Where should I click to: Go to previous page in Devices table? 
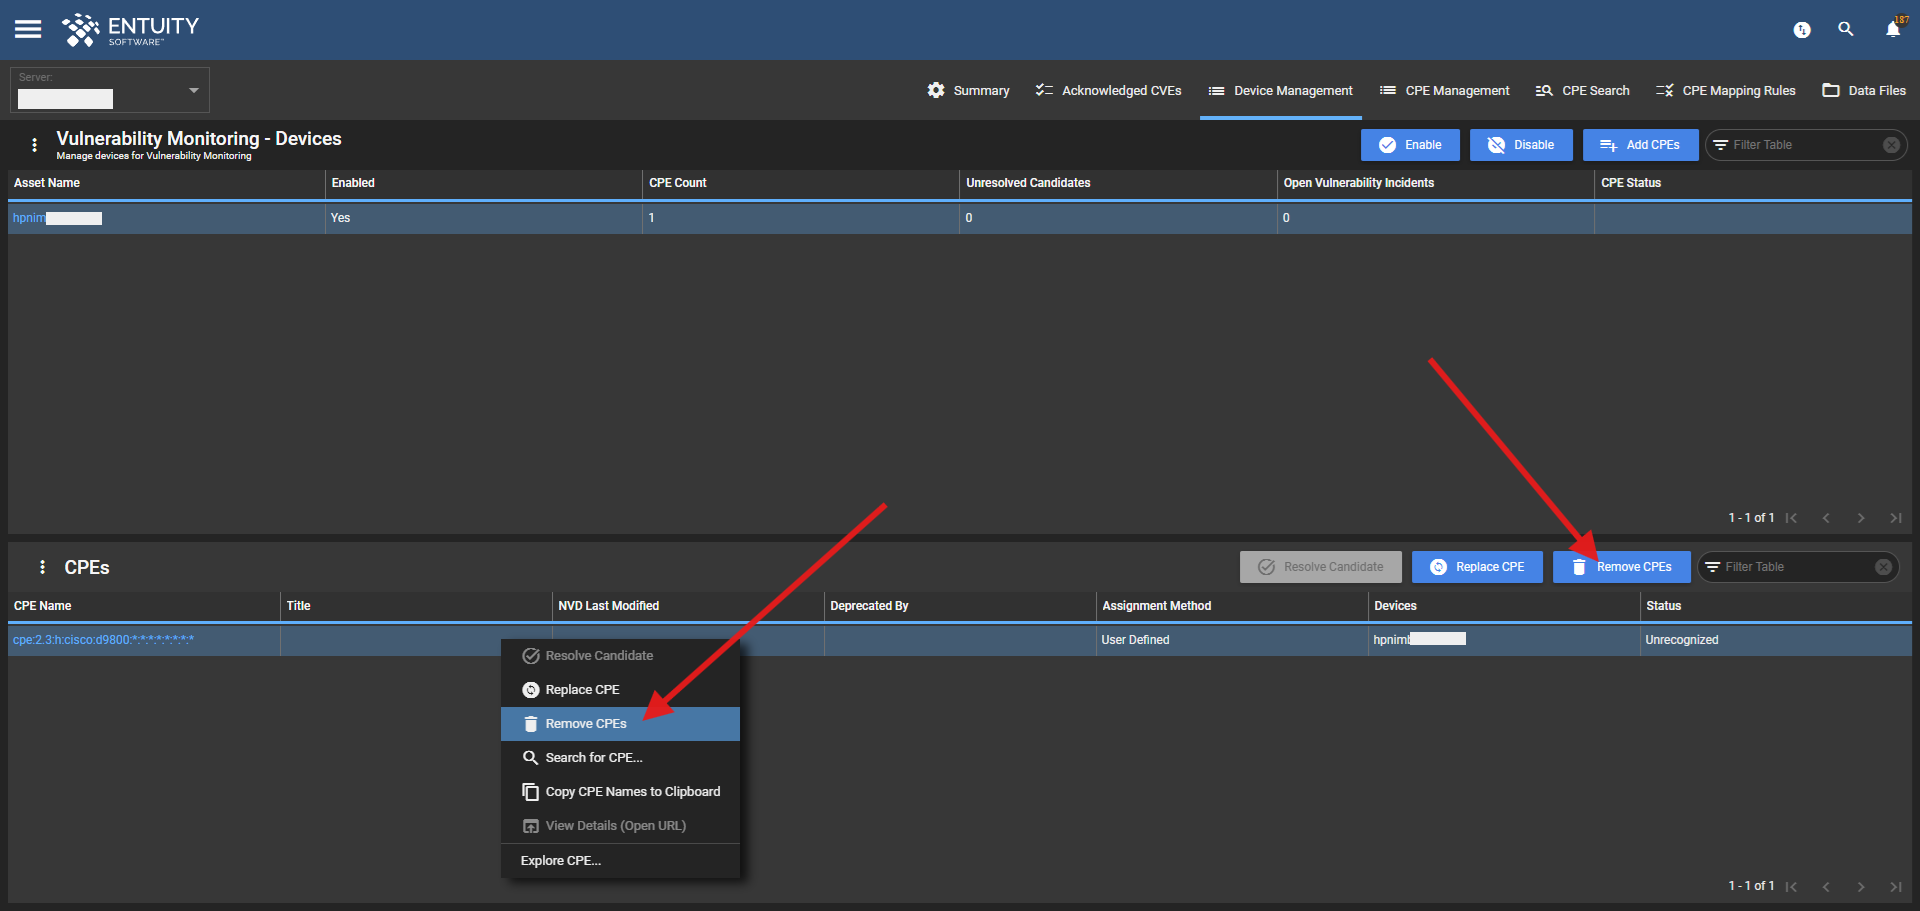pyautogui.click(x=1826, y=518)
